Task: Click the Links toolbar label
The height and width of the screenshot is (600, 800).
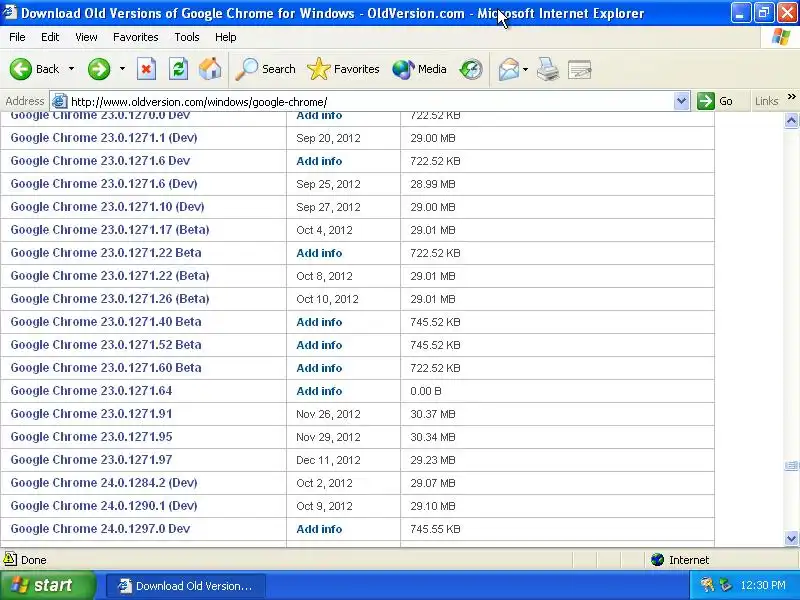Action: pos(767,101)
